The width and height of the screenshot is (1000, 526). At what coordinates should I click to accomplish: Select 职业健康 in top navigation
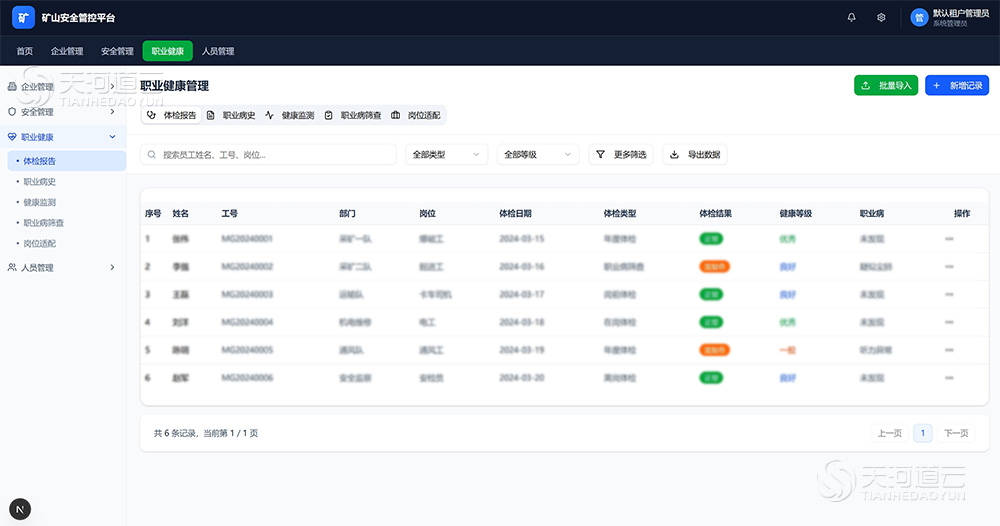pos(168,51)
